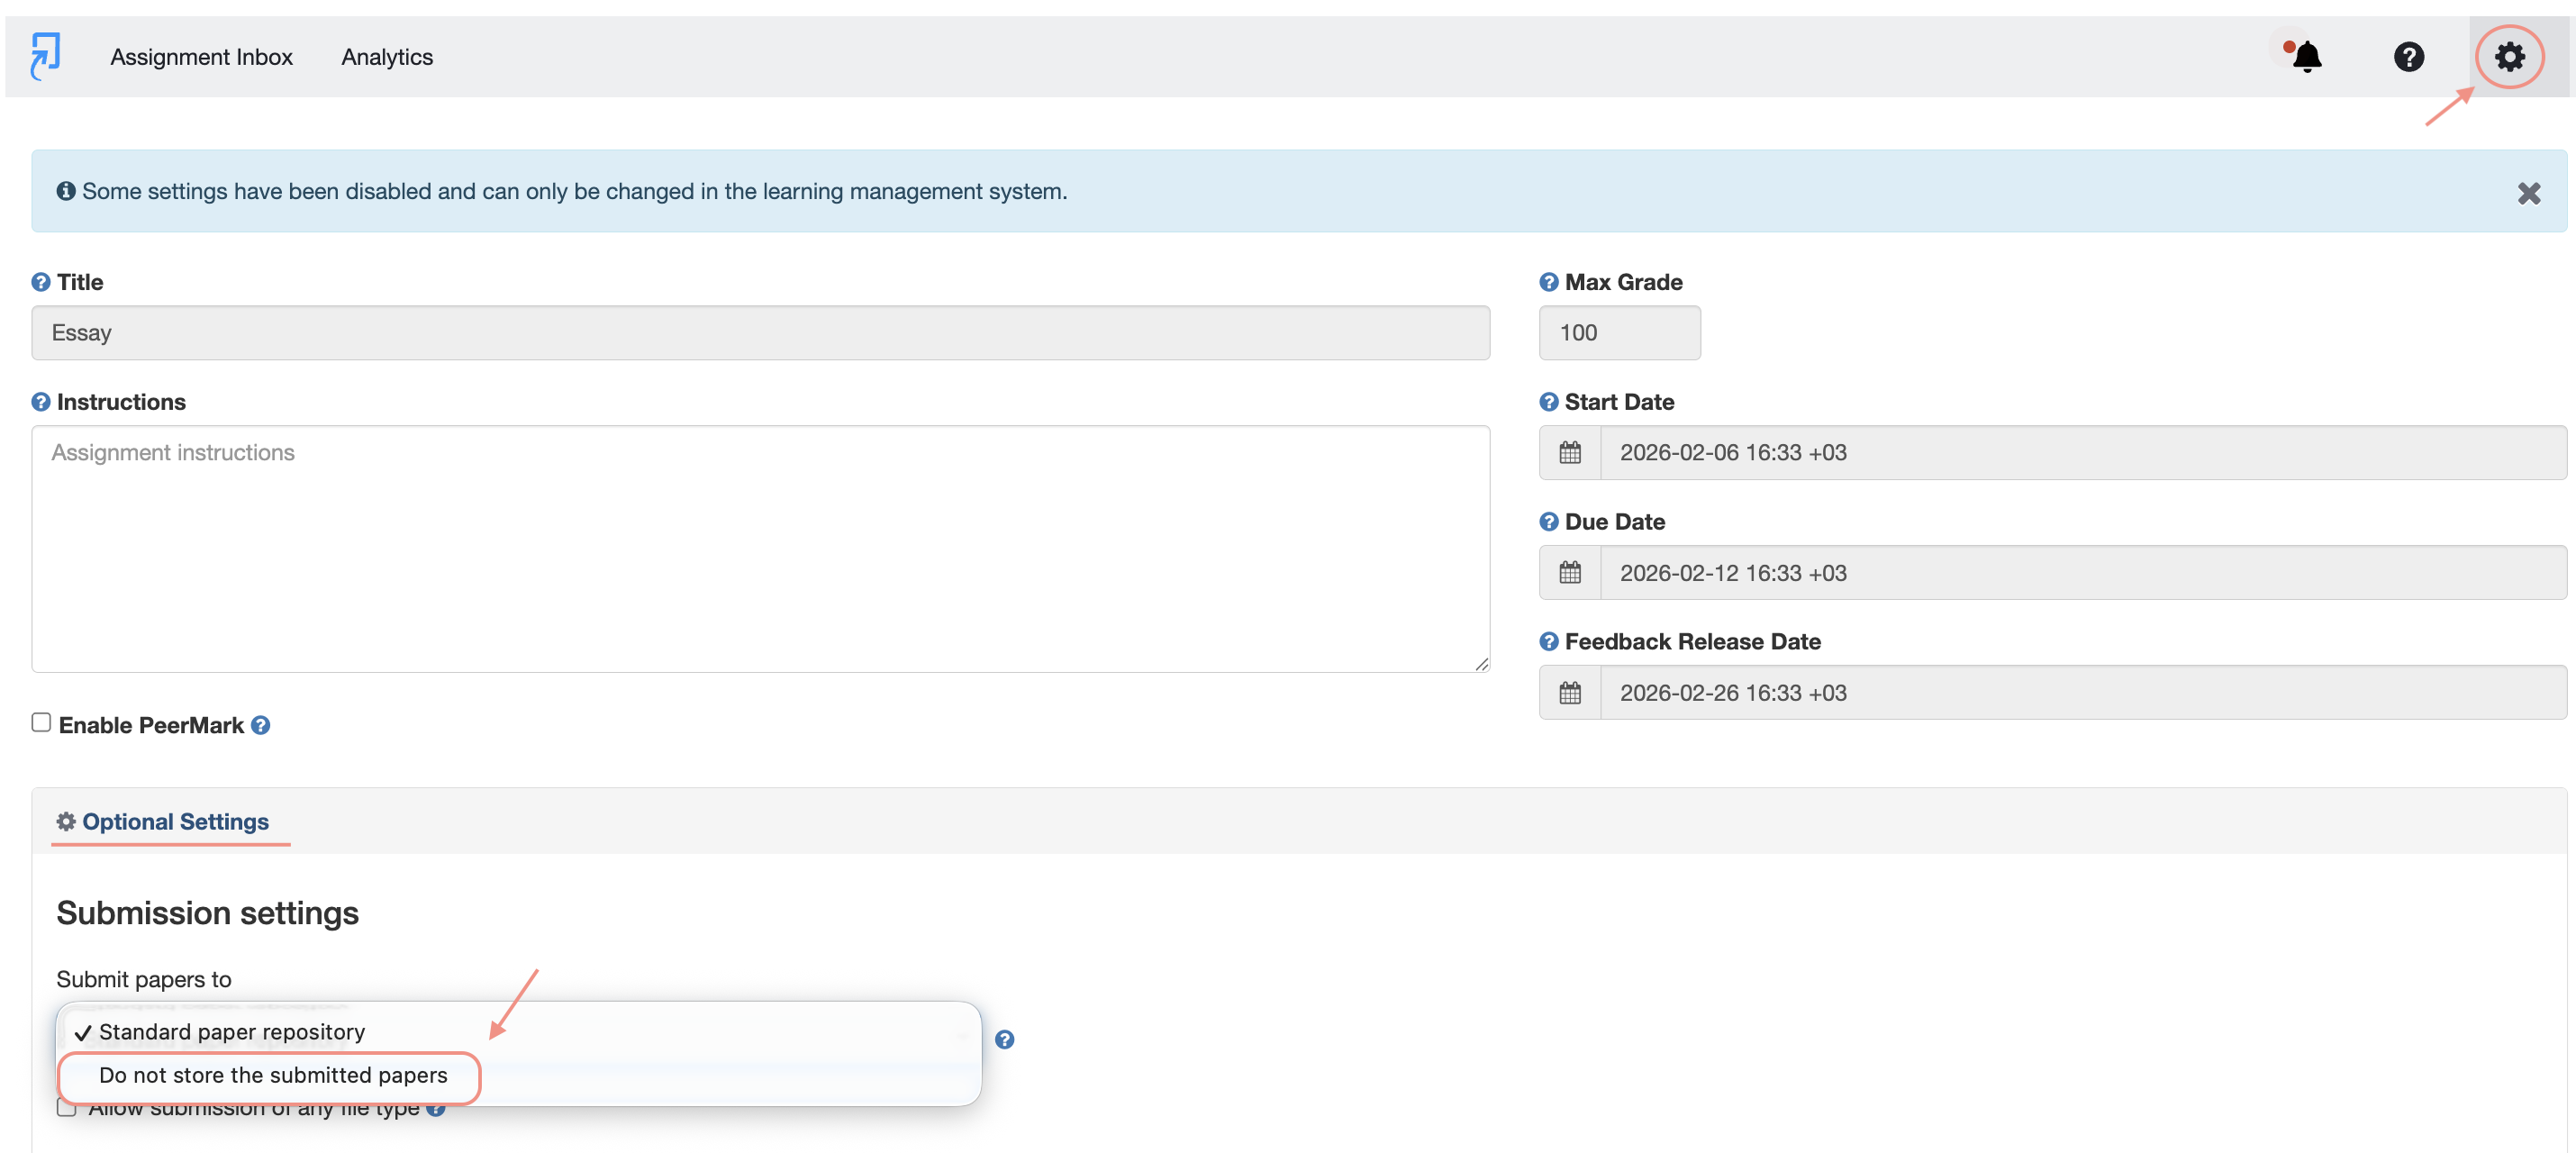Dismiss the disabled settings info banner

click(x=2528, y=193)
